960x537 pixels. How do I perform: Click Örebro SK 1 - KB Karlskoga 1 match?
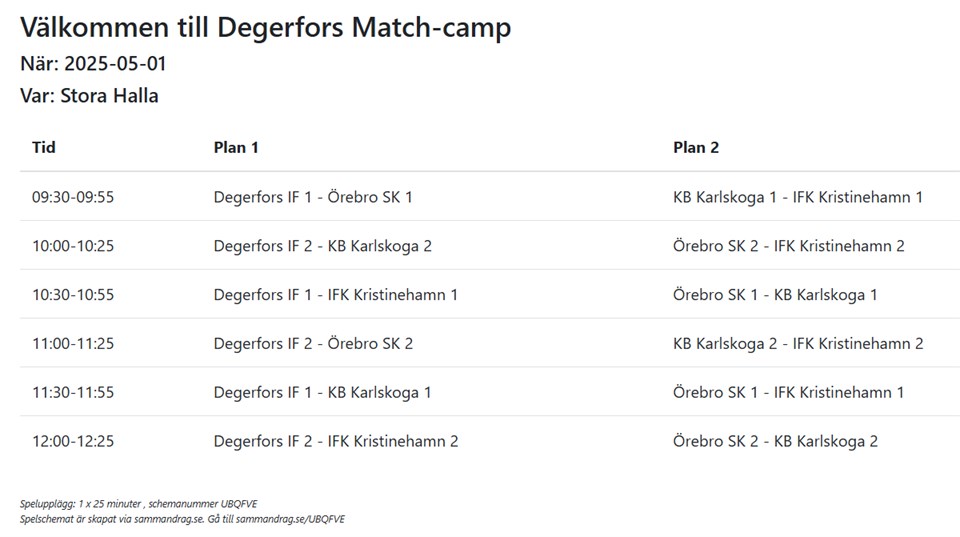[x=775, y=295]
